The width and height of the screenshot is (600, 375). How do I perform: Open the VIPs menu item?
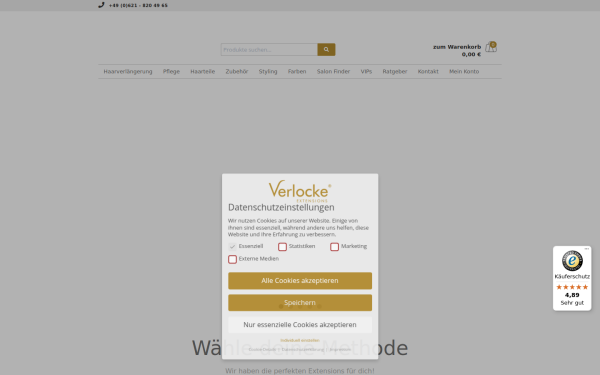(366, 72)
